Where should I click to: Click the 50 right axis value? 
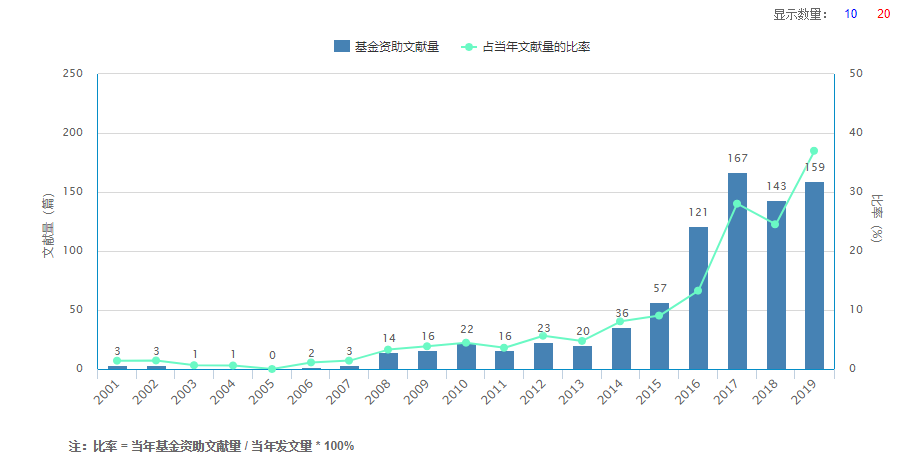click(856, 73)
